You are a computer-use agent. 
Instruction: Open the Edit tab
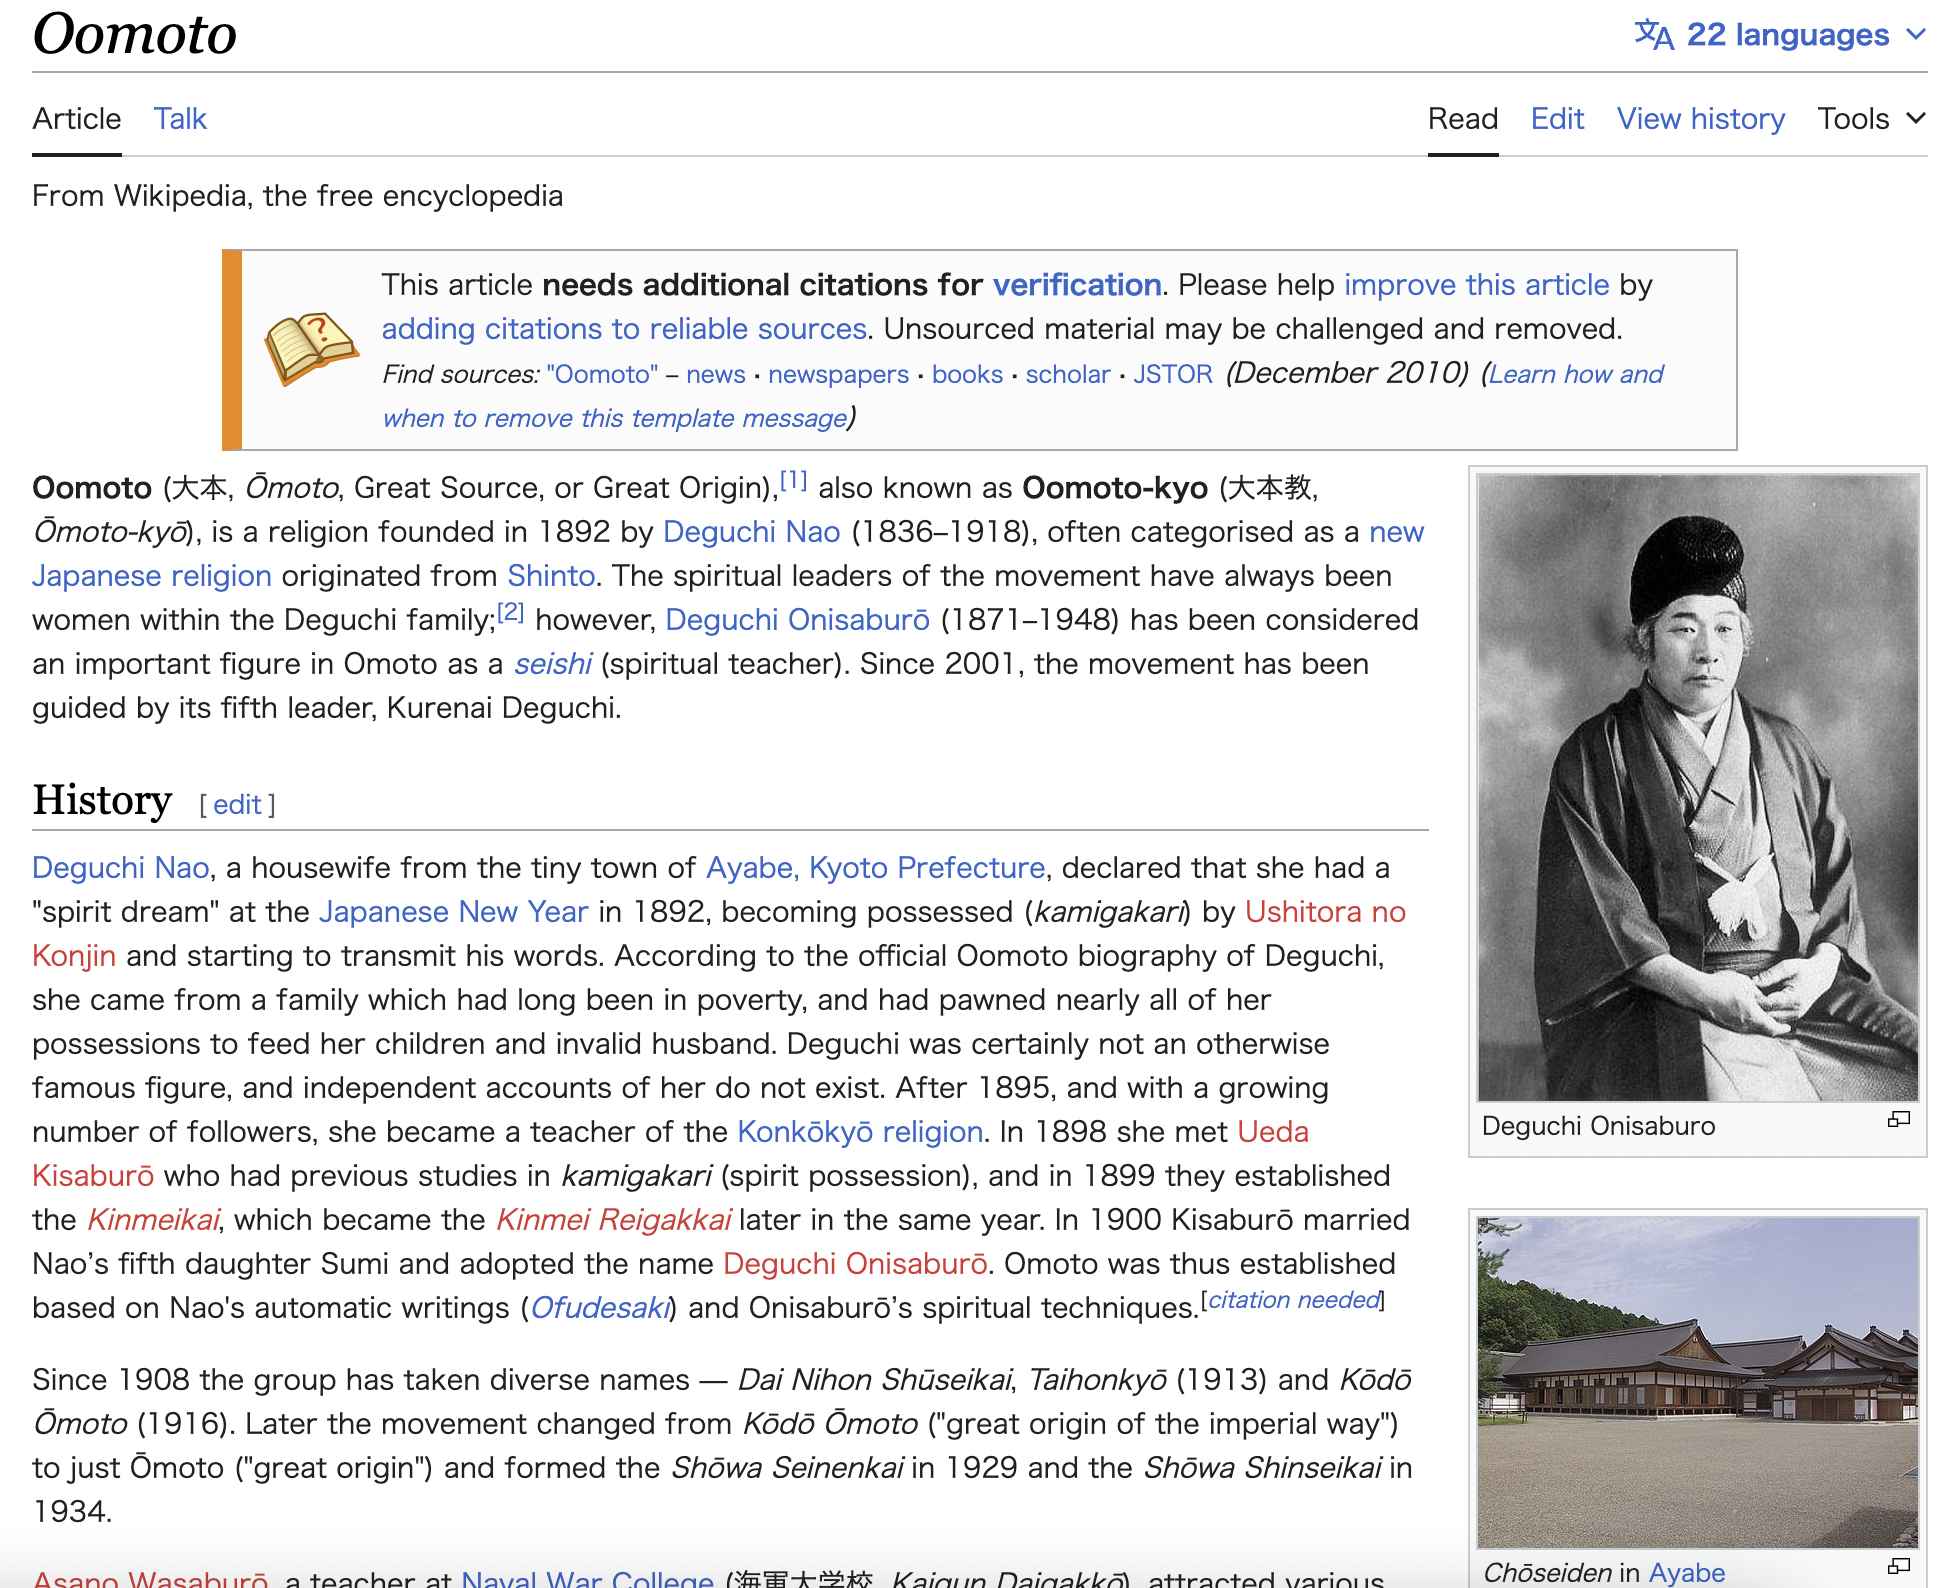click(x=1557, y=119)
